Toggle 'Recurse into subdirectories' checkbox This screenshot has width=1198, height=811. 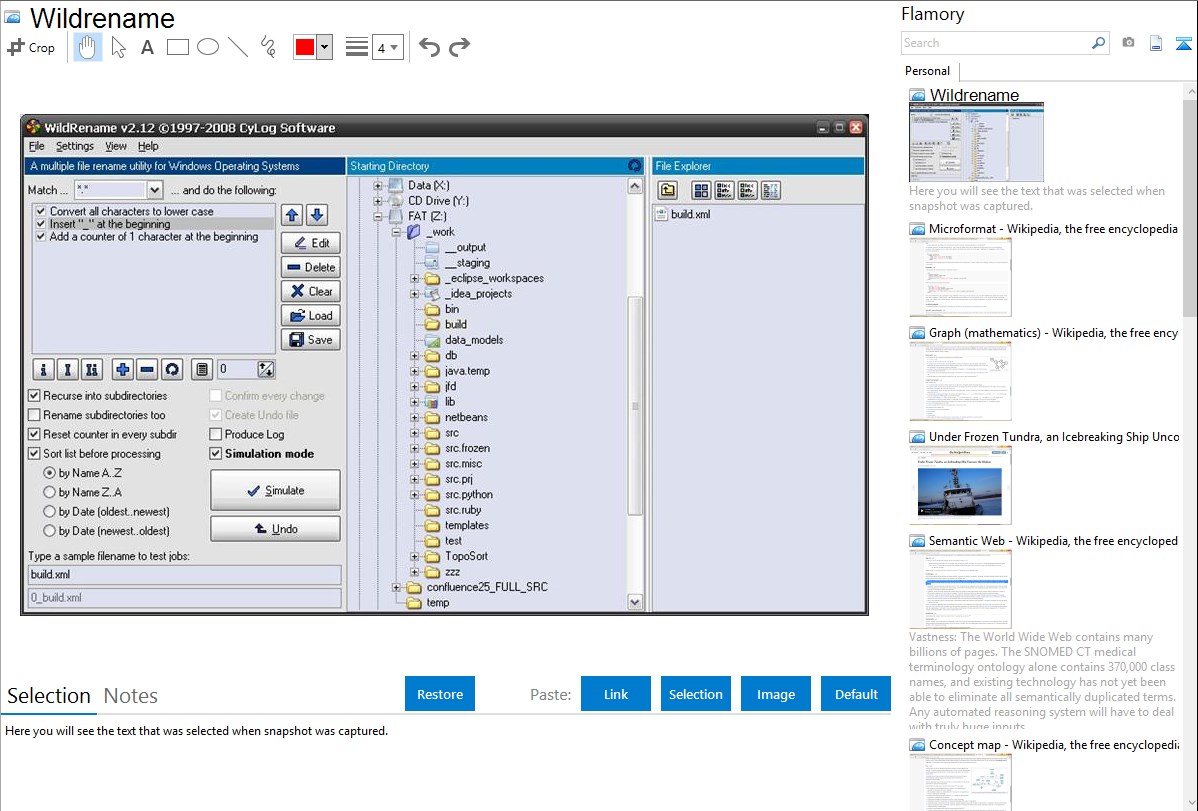point(34,396)
